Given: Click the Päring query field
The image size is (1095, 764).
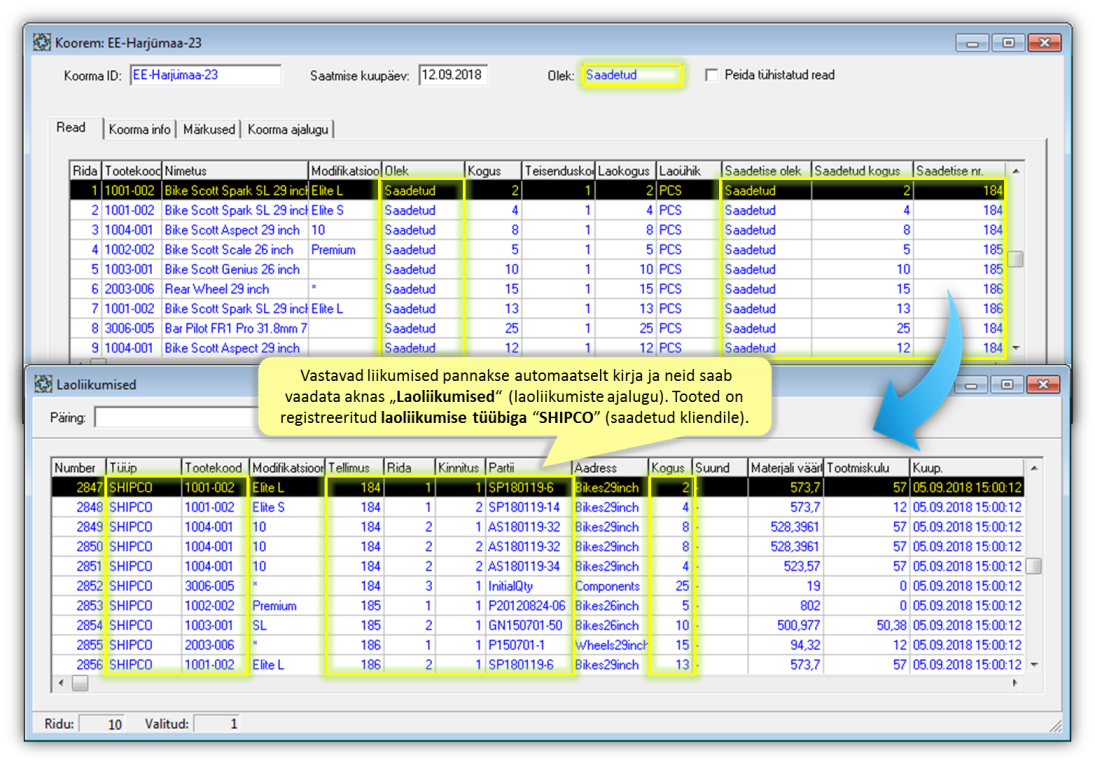Looking at the screenshot, I should click(x=175, y=417).
